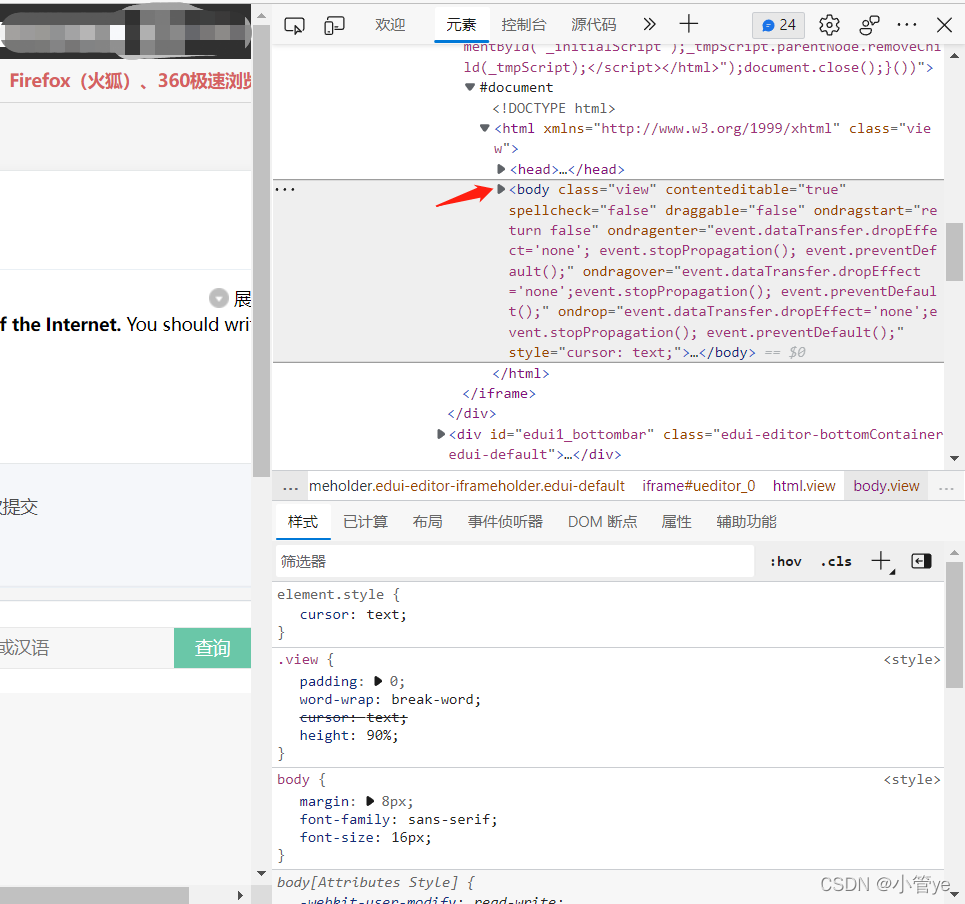Screen dimensions: 965x904
Task: Expand the padding shorthand triangle
Action: 377,681
